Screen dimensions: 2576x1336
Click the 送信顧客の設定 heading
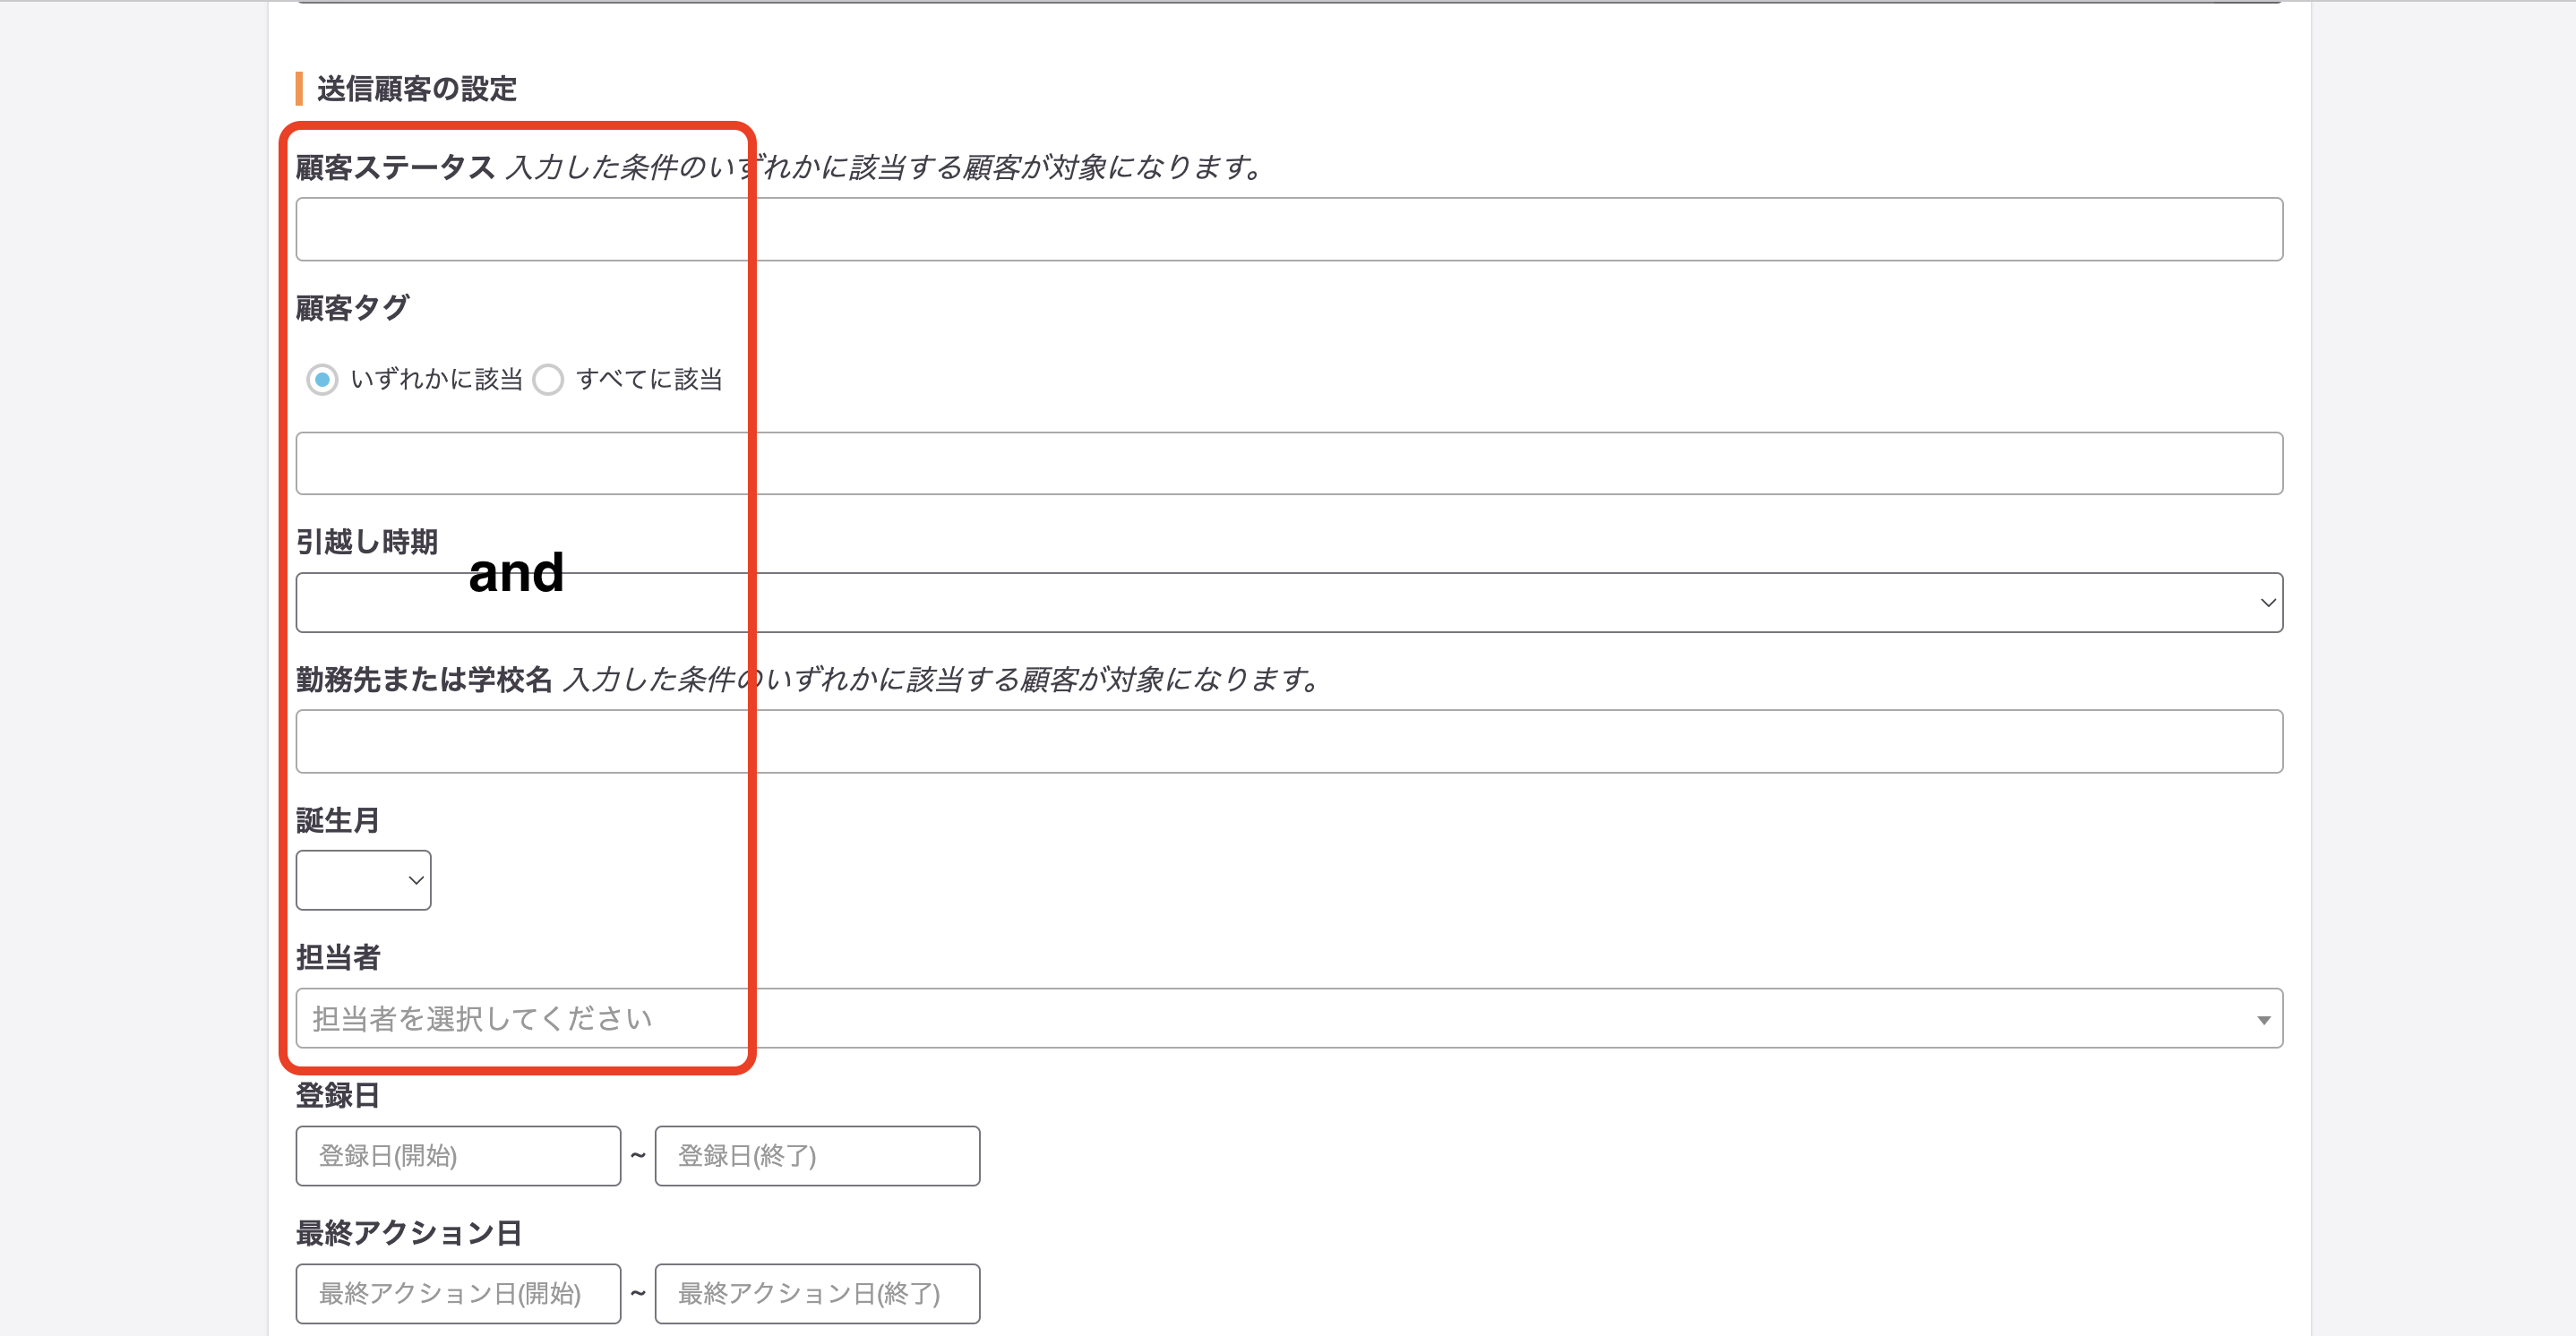(416, 89)
